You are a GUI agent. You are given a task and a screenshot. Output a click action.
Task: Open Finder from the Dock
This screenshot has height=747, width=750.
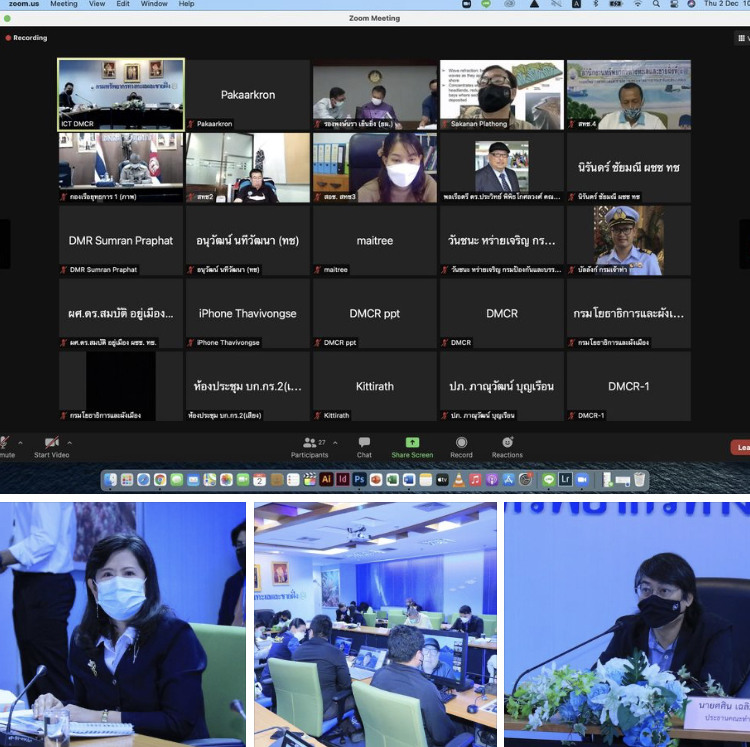pos(110,480)
